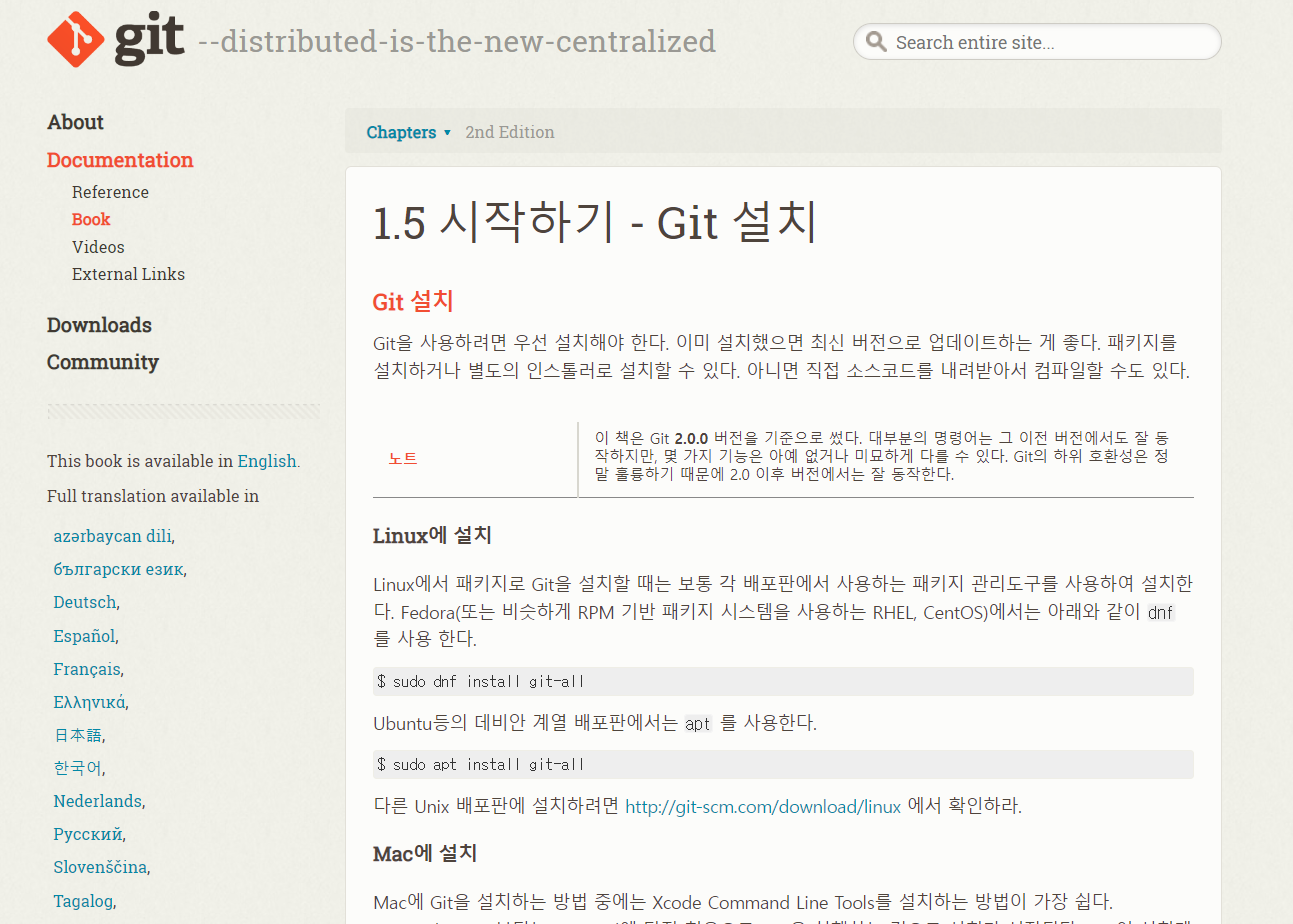The width and height of the screenshot is (1293, 924).
Task: Open the Русский translation
Action: pos(88,834)
